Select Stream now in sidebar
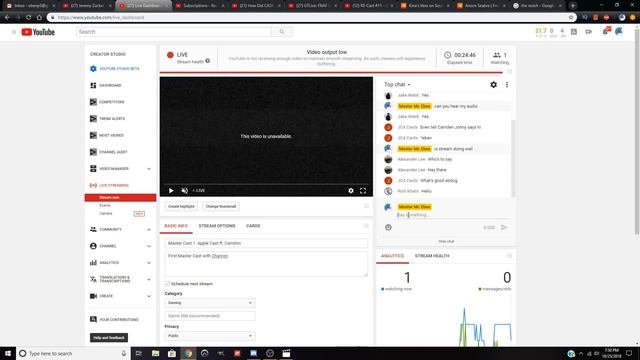 pyautogui.click(x=120, y=198)
